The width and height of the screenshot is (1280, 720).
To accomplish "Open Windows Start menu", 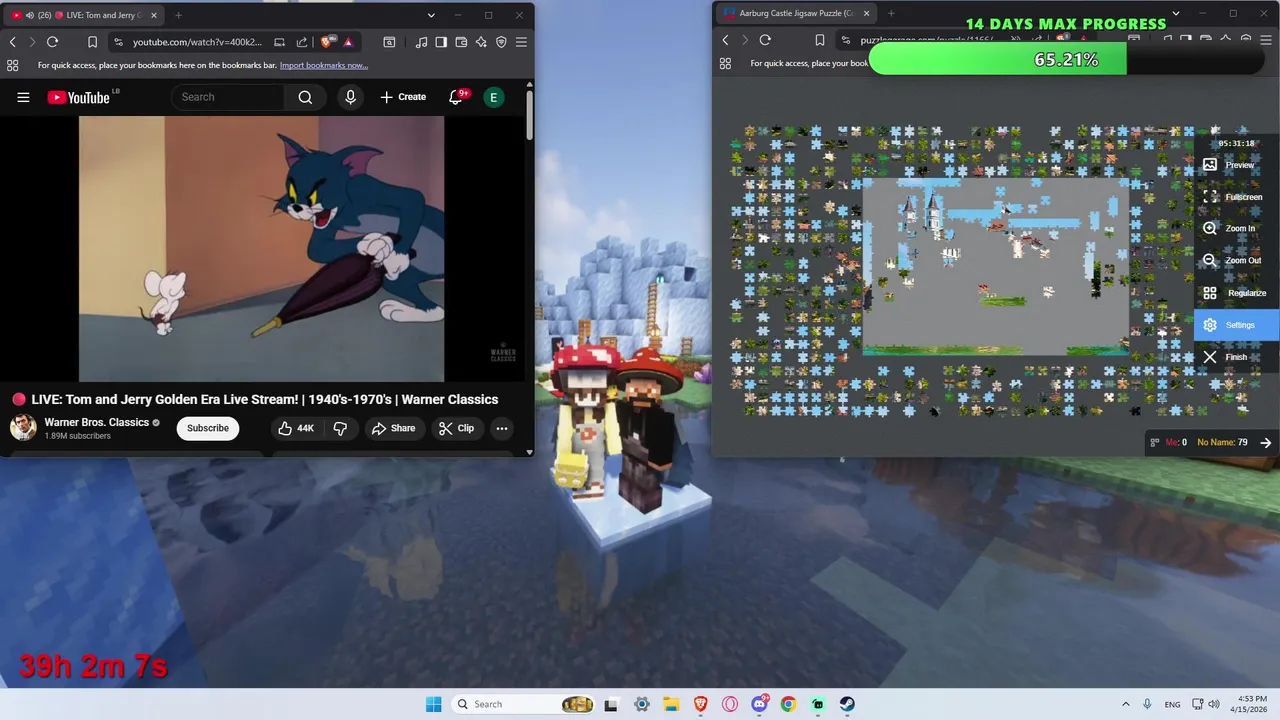I will coord(433,704).
